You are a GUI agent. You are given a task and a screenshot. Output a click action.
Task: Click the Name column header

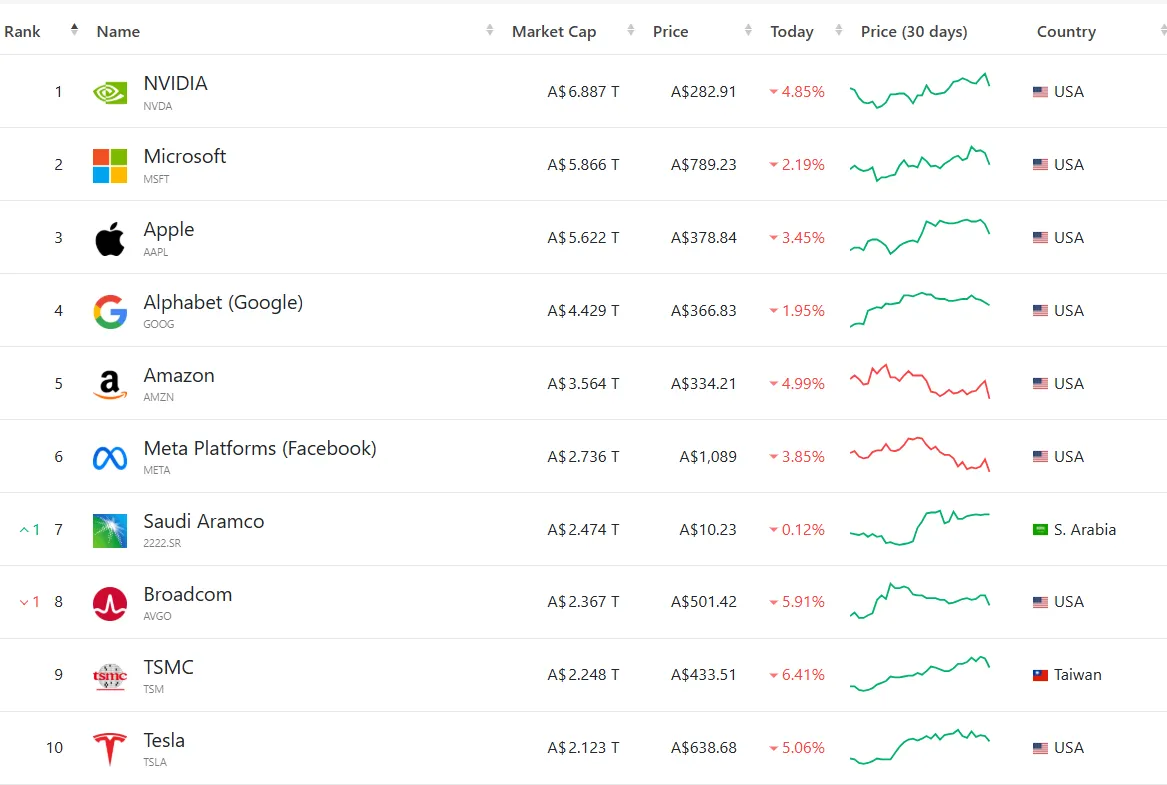[x=118, y=32]
